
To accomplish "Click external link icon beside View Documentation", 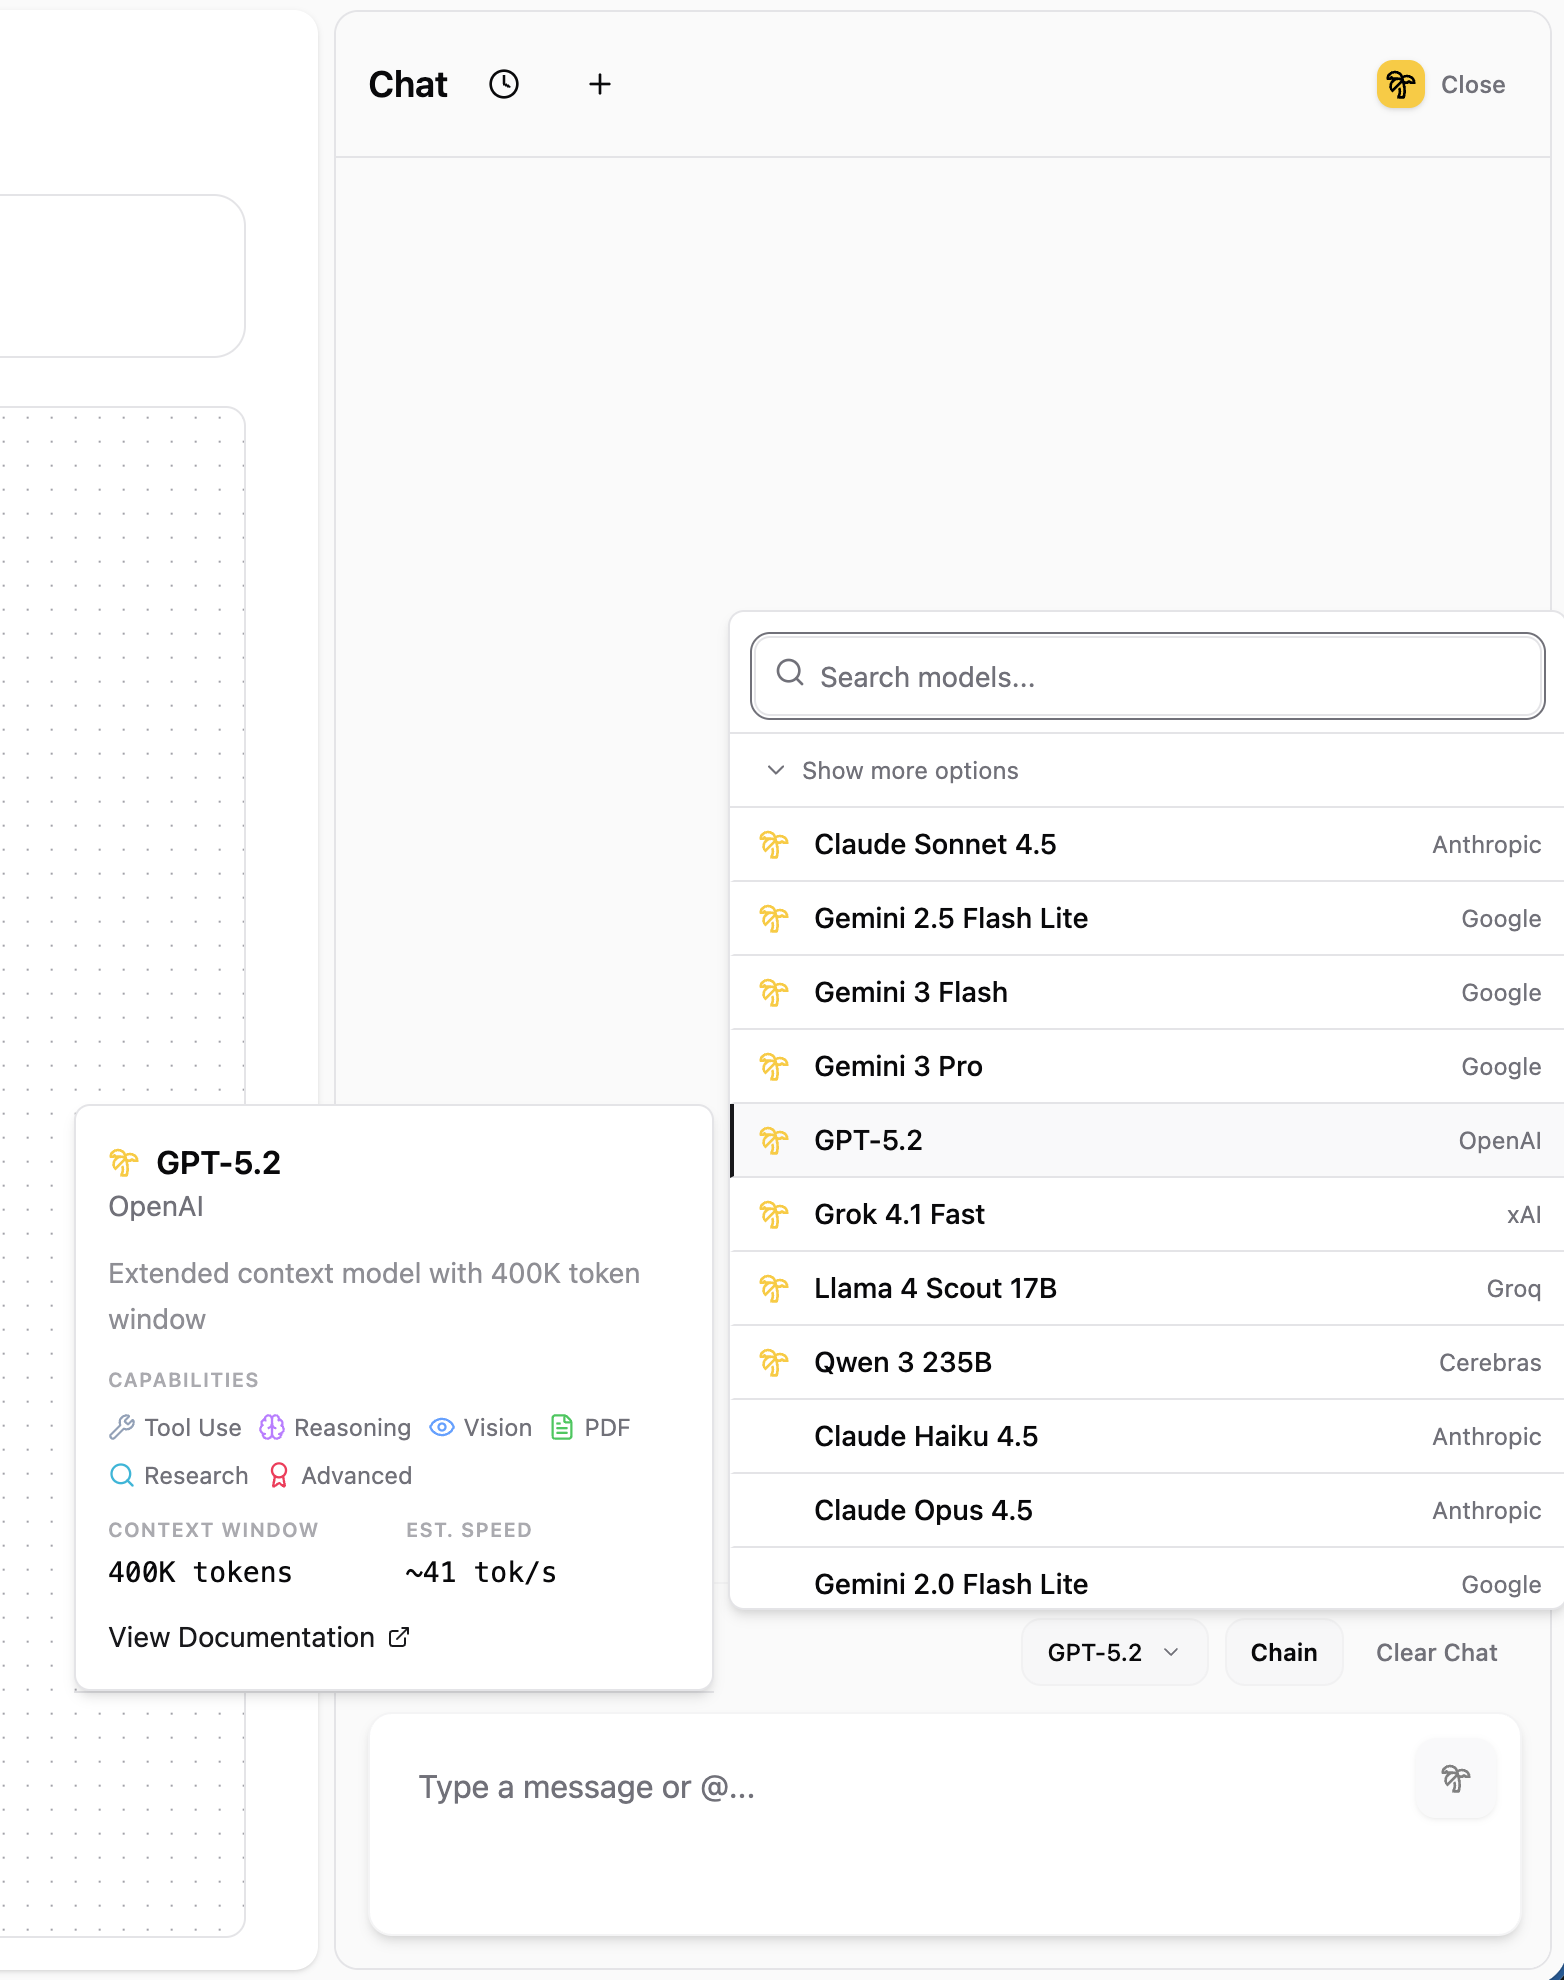I will (399, 1637).
